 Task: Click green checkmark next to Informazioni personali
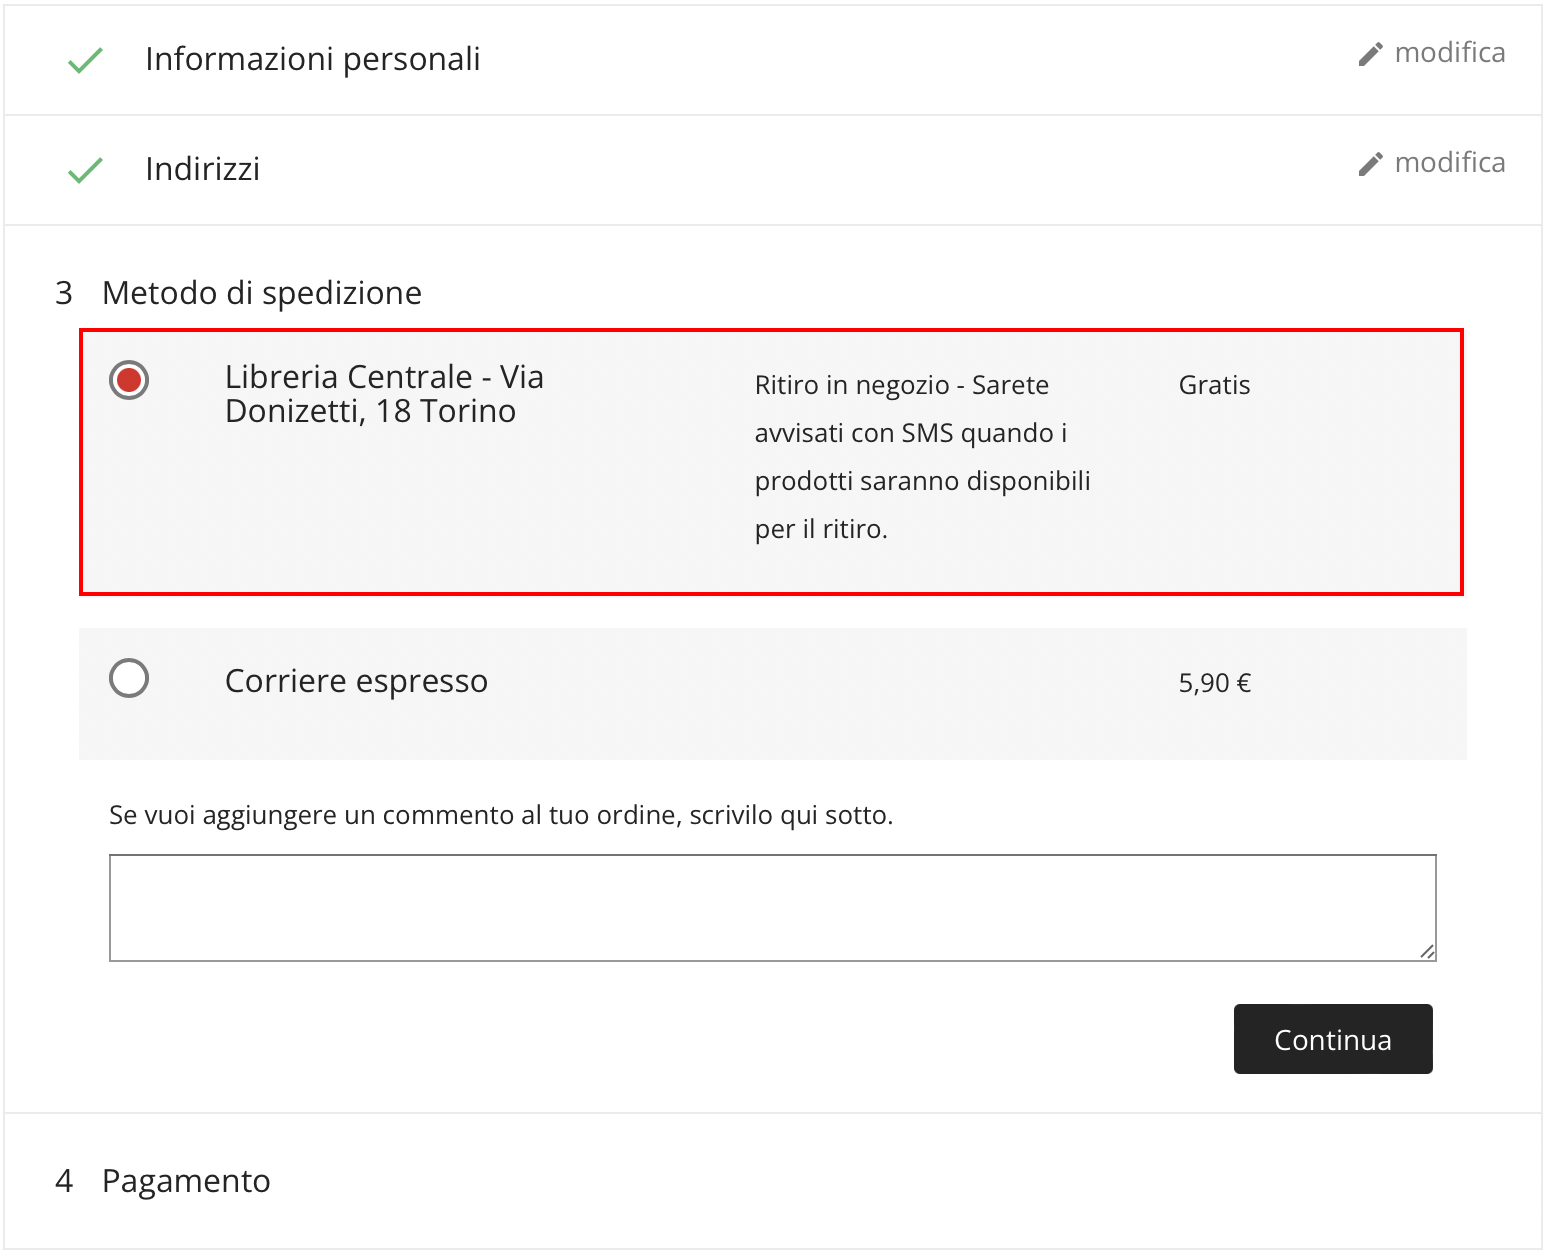85,61
